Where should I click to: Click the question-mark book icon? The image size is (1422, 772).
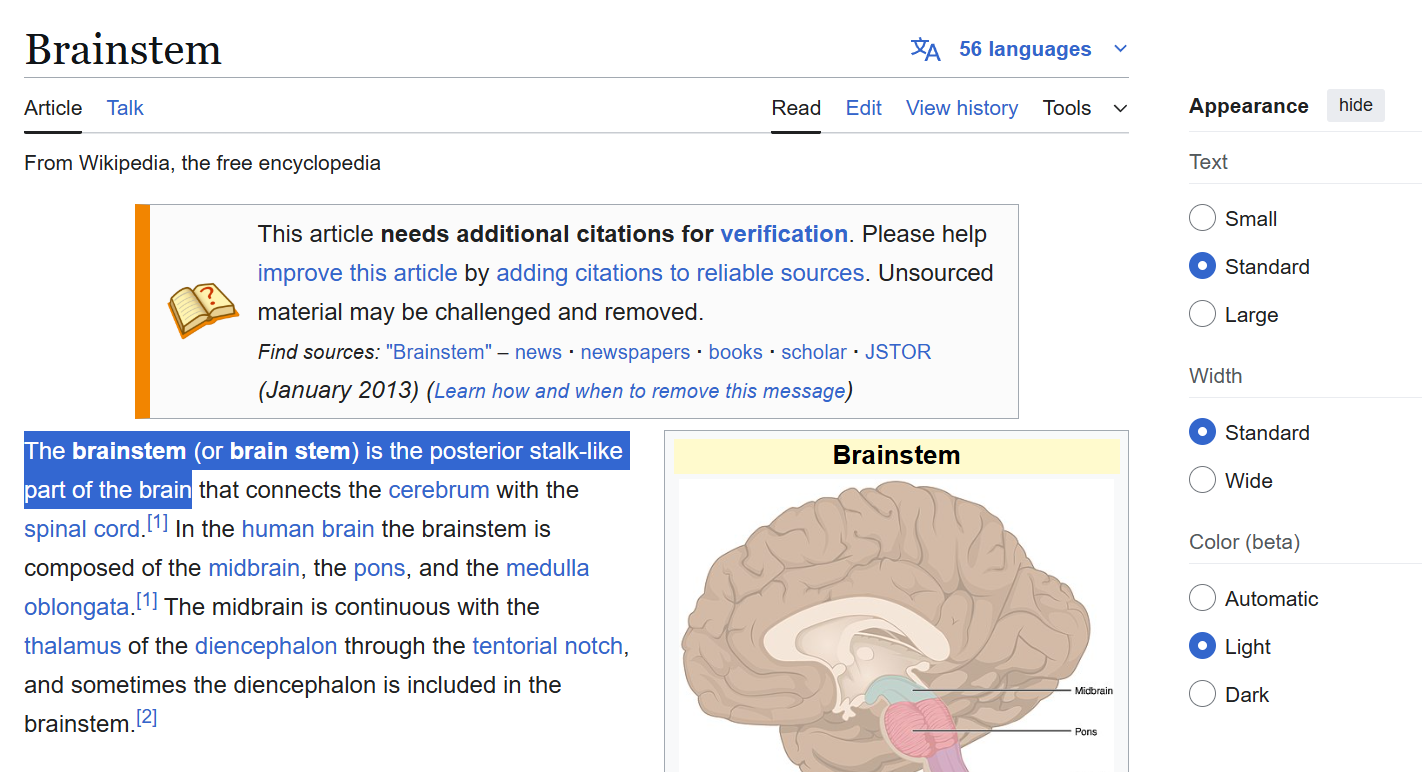[203, 311]
